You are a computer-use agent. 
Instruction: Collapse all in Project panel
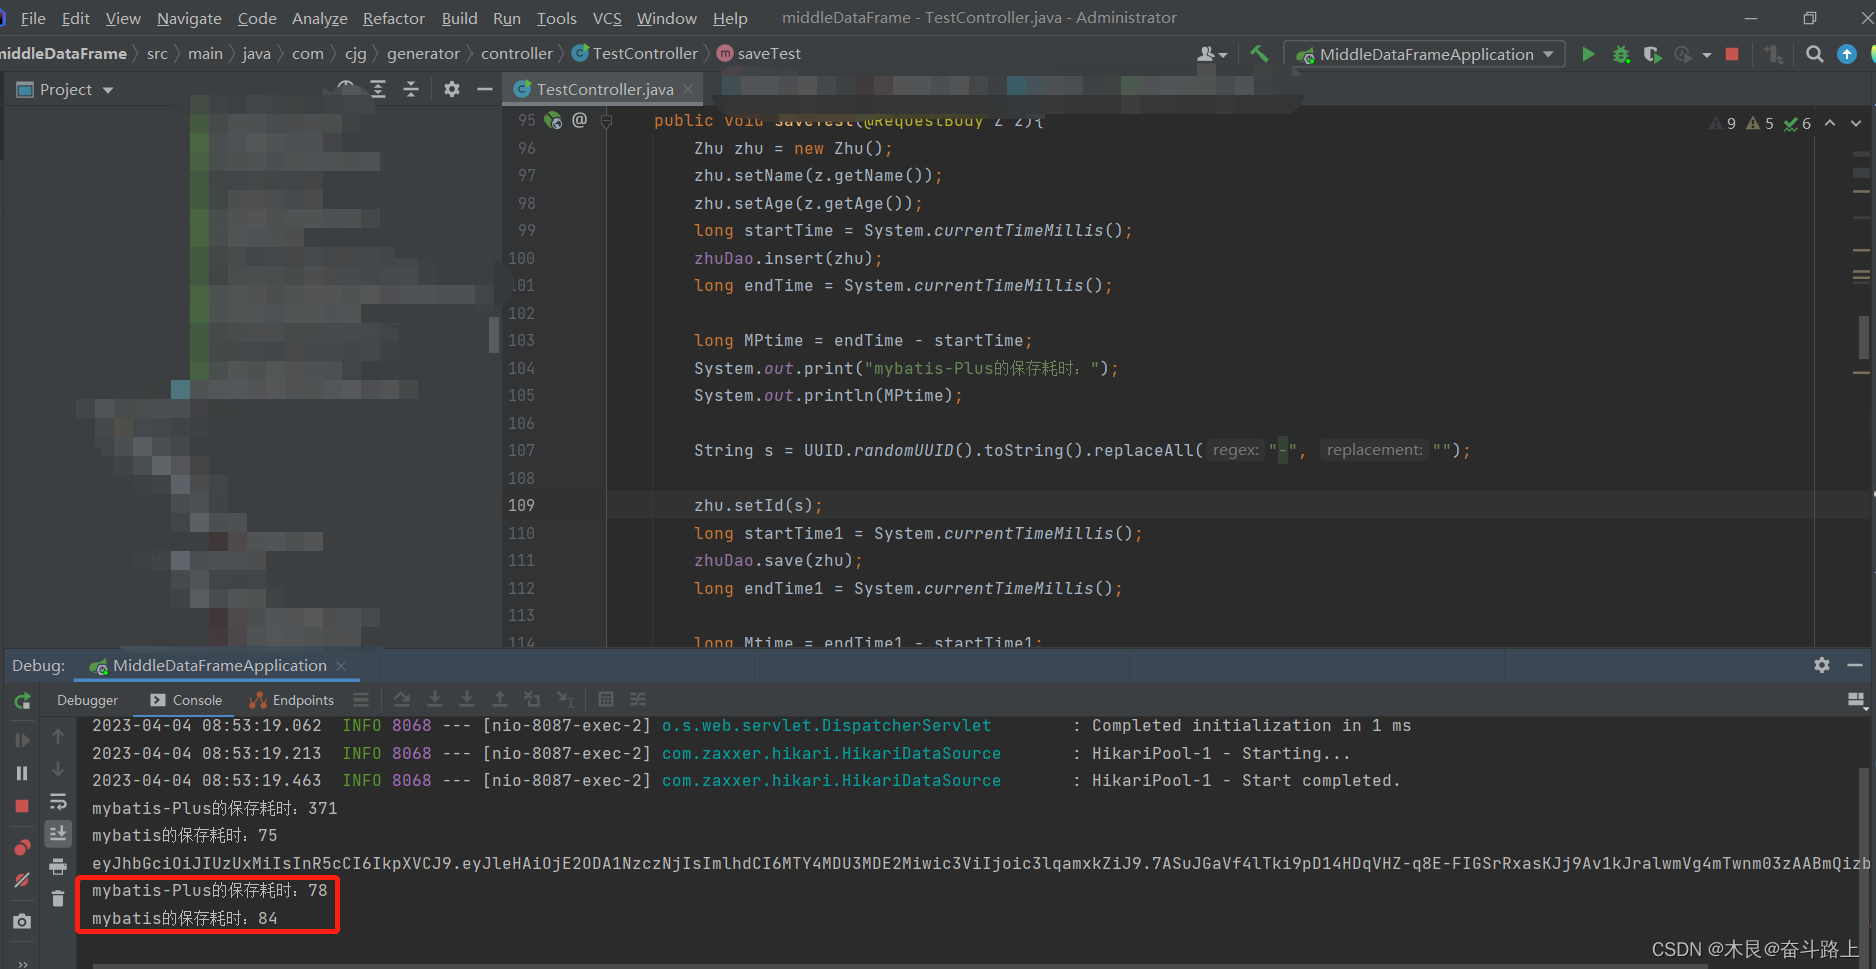point(411,89)
